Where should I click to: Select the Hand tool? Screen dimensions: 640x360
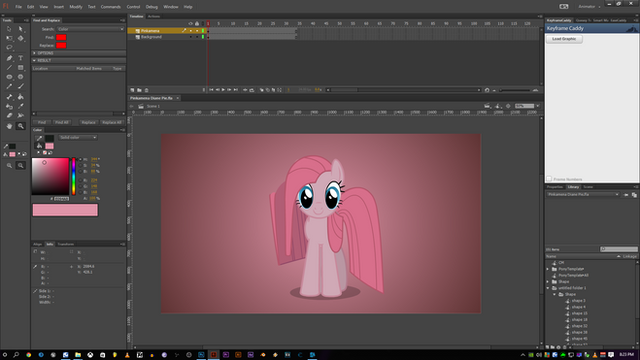tap(9, 126)
